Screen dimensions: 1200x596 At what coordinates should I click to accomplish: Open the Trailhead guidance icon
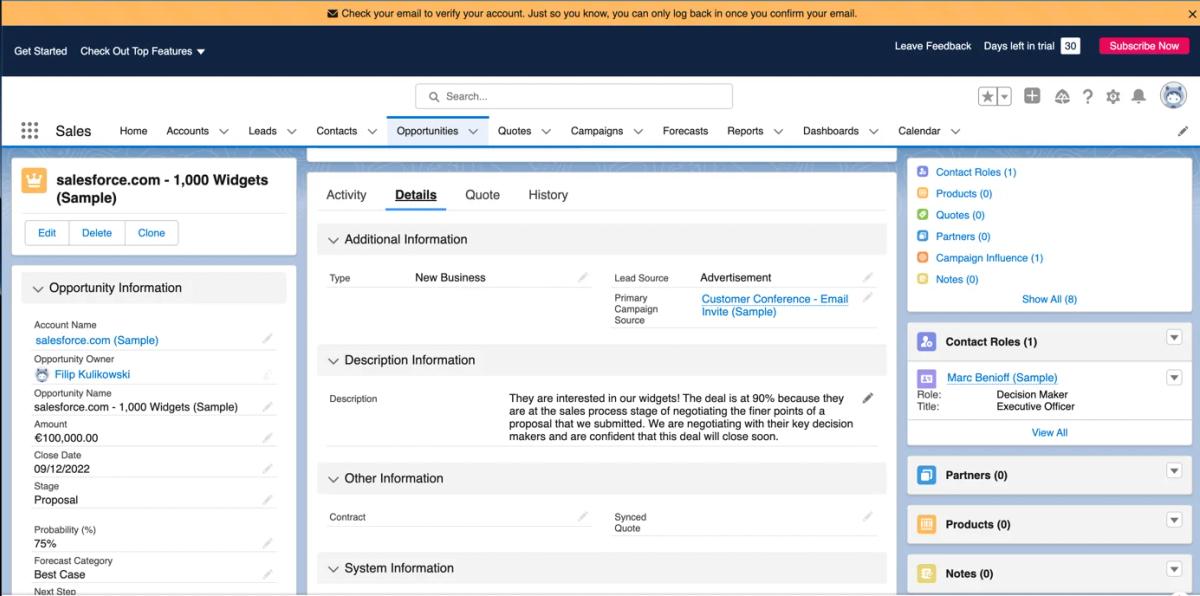pyautogui.click(x=1062, y=96)
